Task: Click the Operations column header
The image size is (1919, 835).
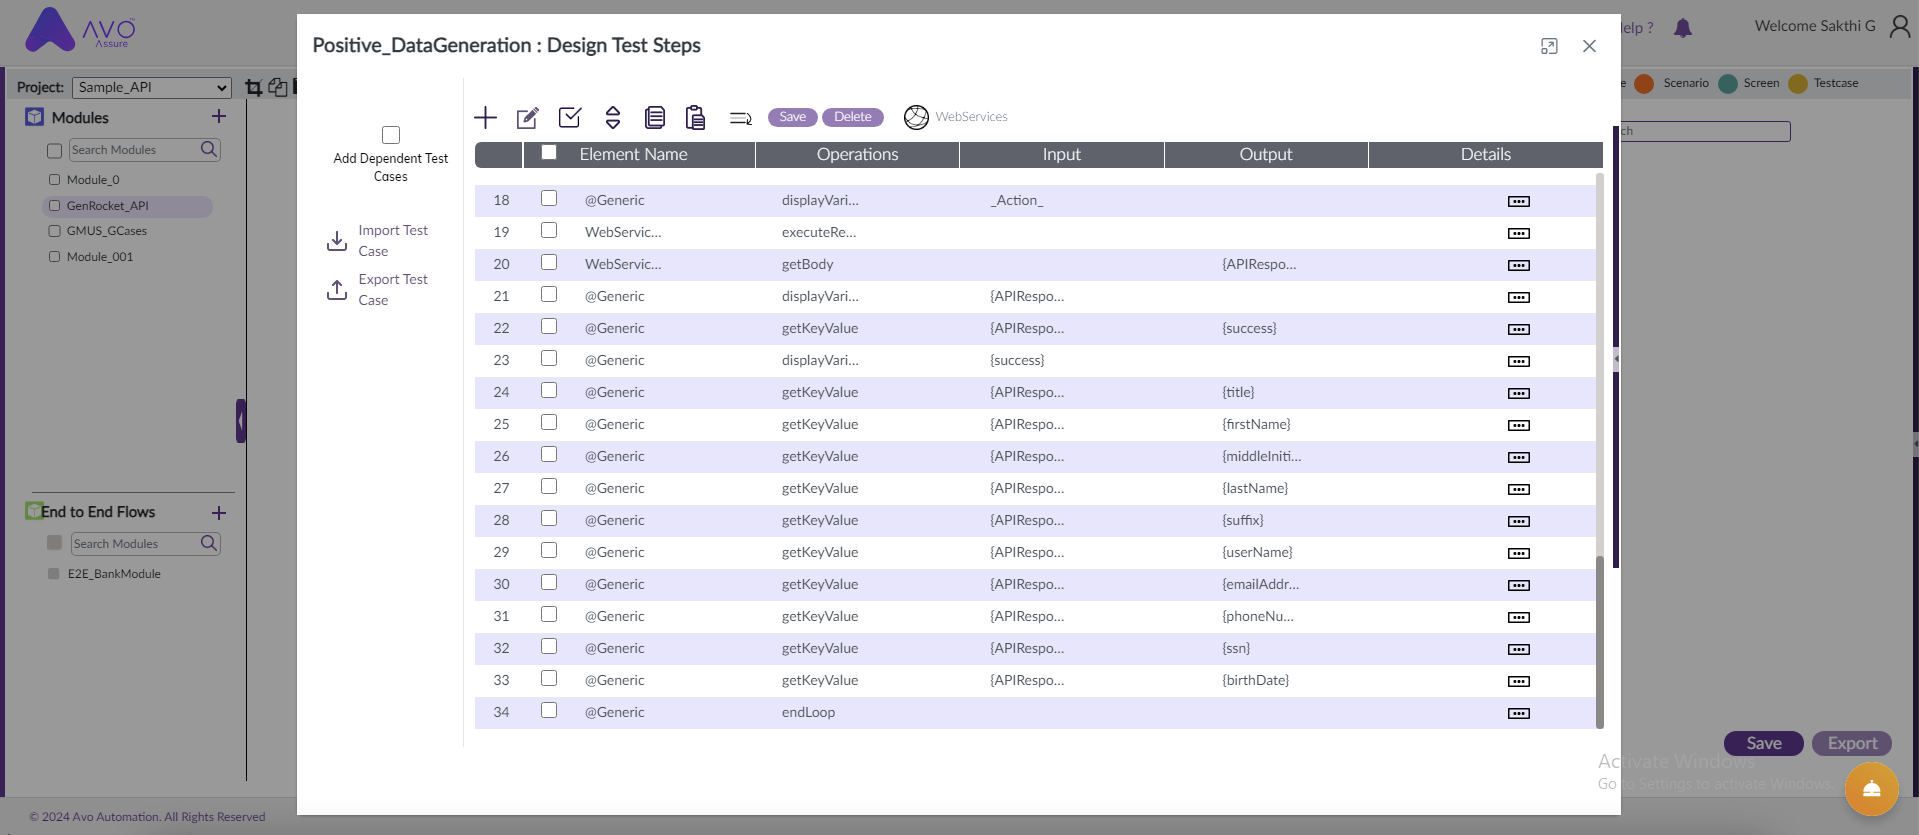Action: pos(857,154)
